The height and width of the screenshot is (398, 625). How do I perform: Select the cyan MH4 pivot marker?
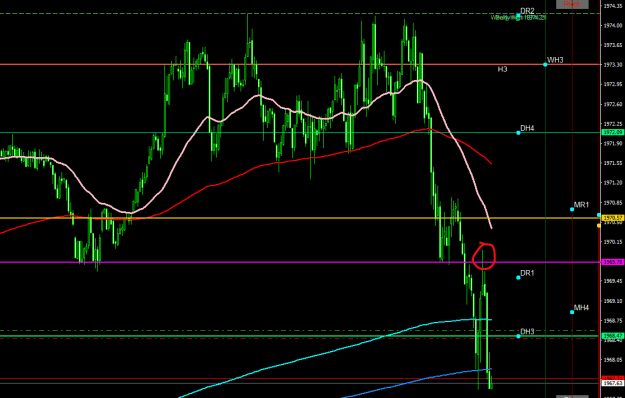coord(572,312)
